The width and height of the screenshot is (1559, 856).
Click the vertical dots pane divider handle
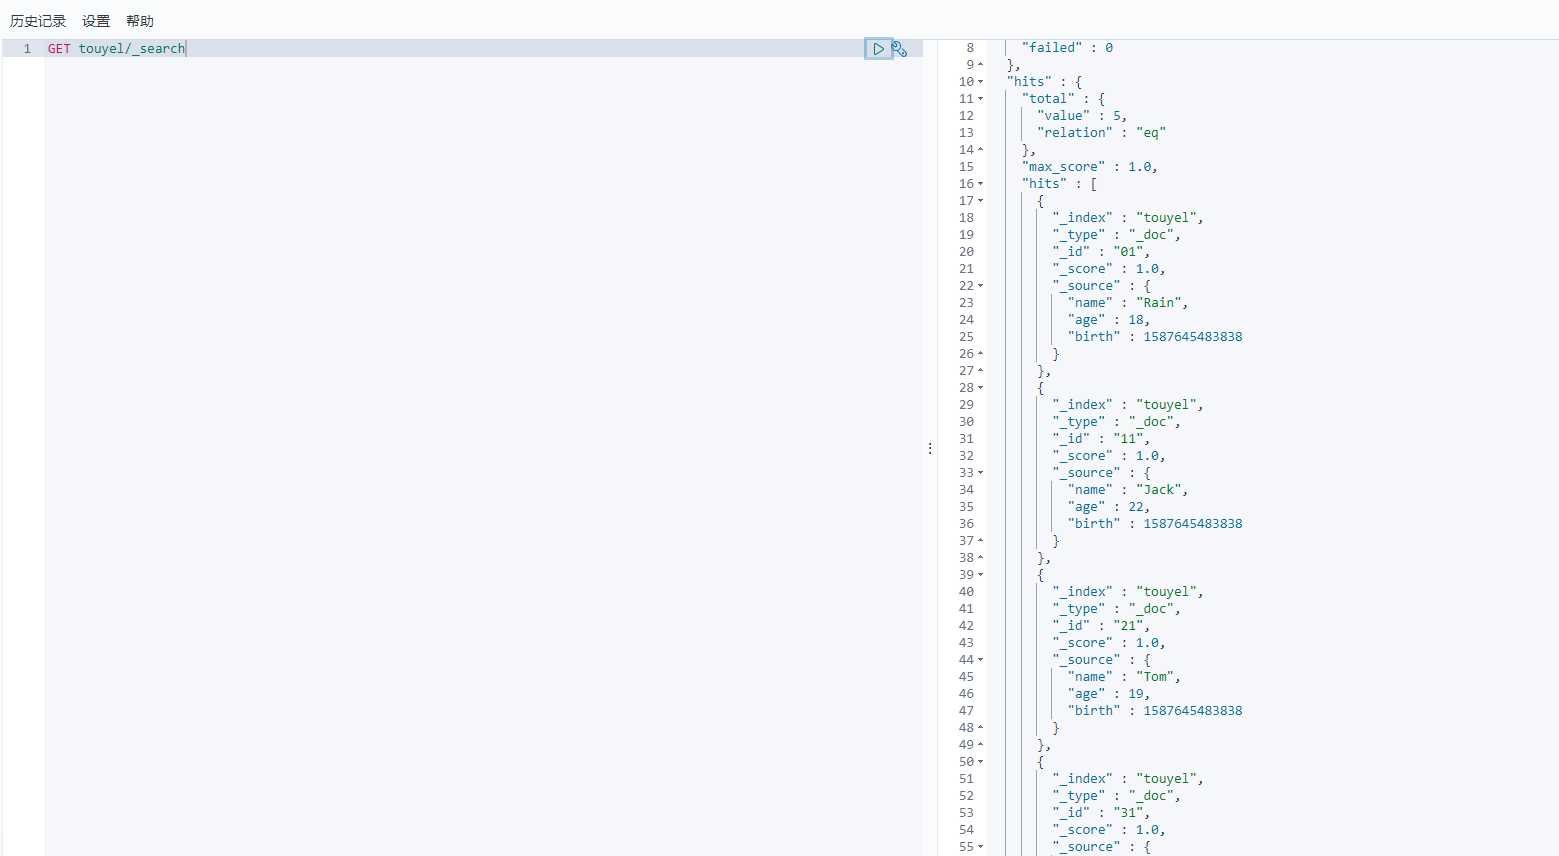point(930,448)
